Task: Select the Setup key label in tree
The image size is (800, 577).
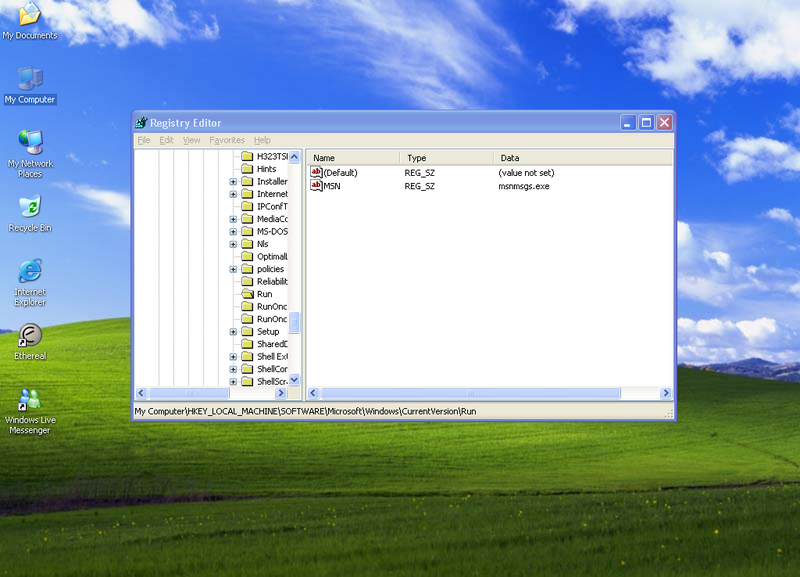Action: [x=268, y=331]
